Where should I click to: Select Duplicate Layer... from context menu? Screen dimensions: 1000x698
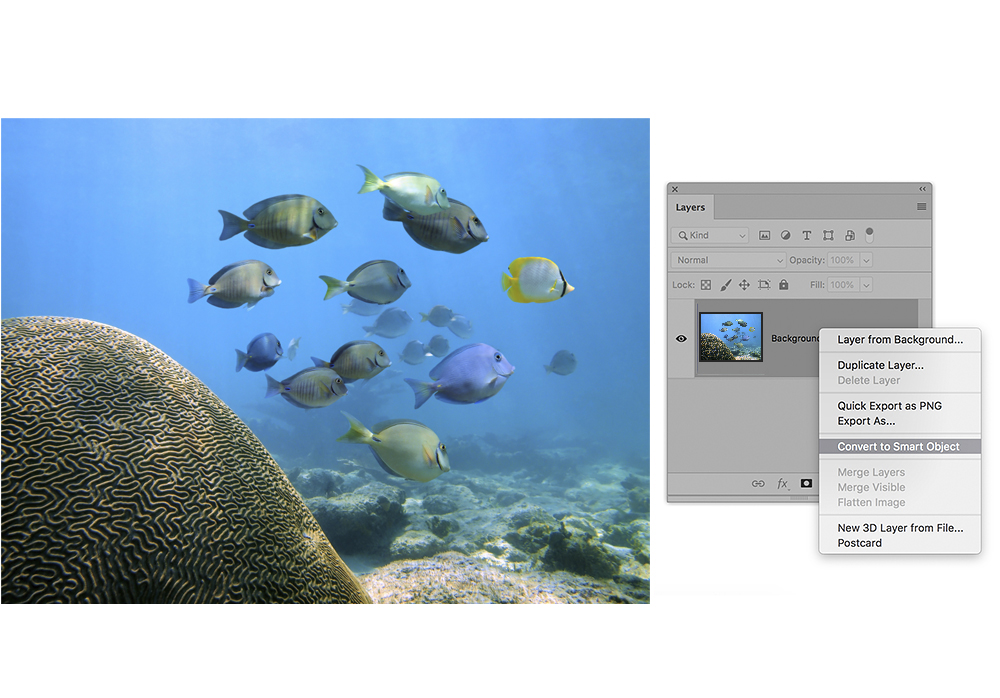click(880, 365)
